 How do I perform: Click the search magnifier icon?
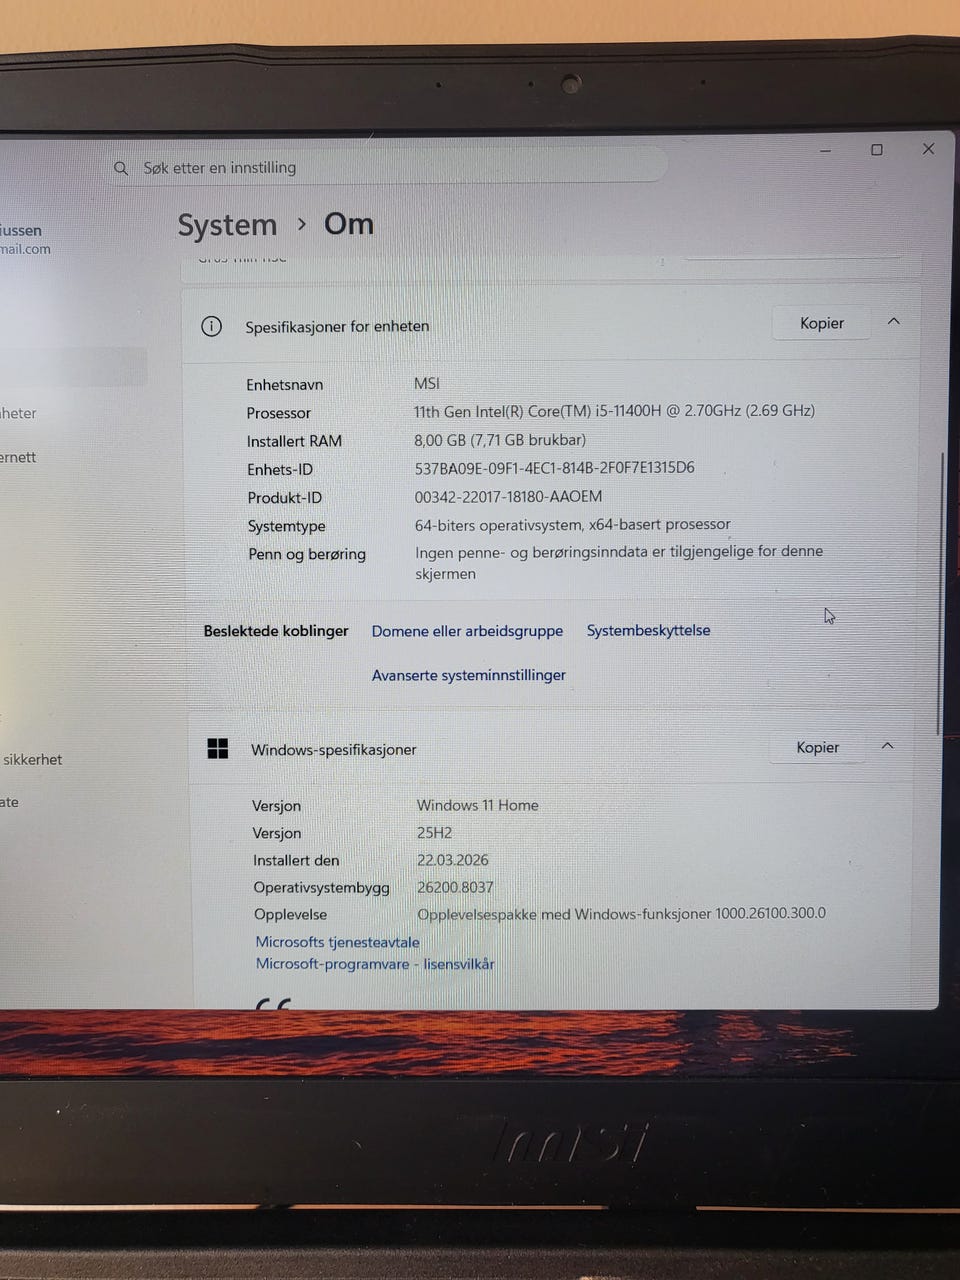121,168
